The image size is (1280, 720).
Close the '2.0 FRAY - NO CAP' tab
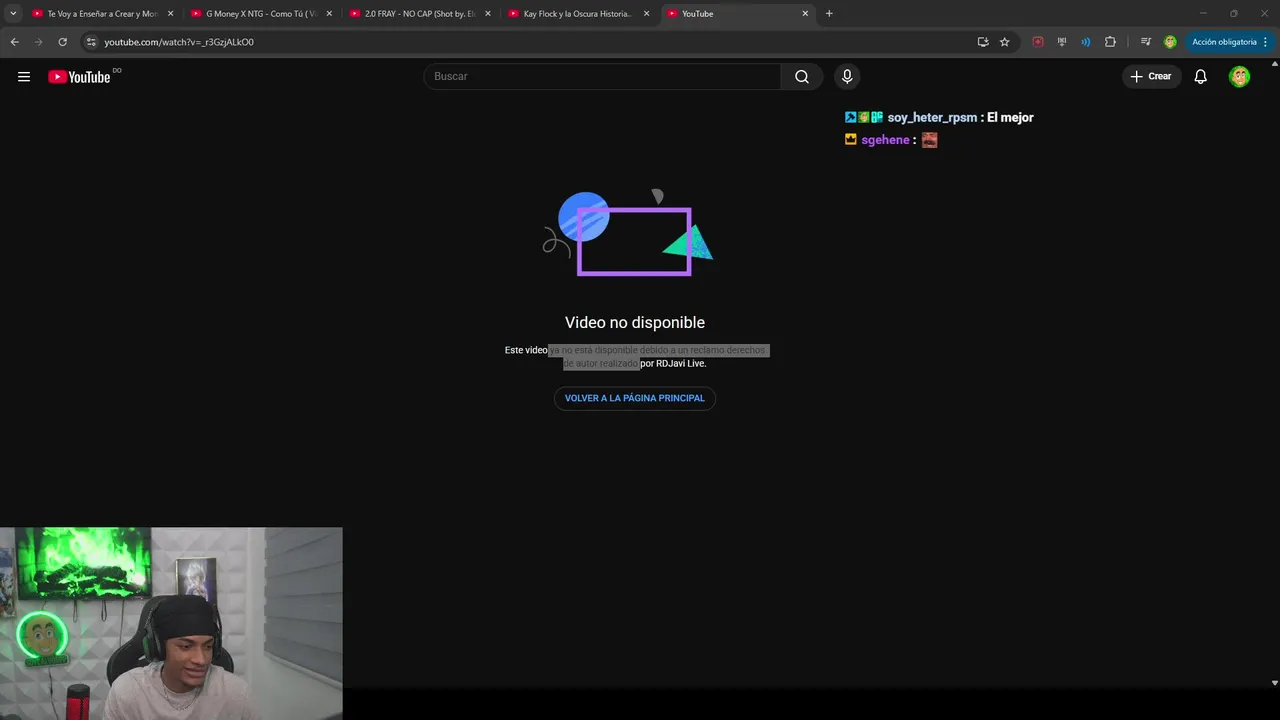click(488, 14)
